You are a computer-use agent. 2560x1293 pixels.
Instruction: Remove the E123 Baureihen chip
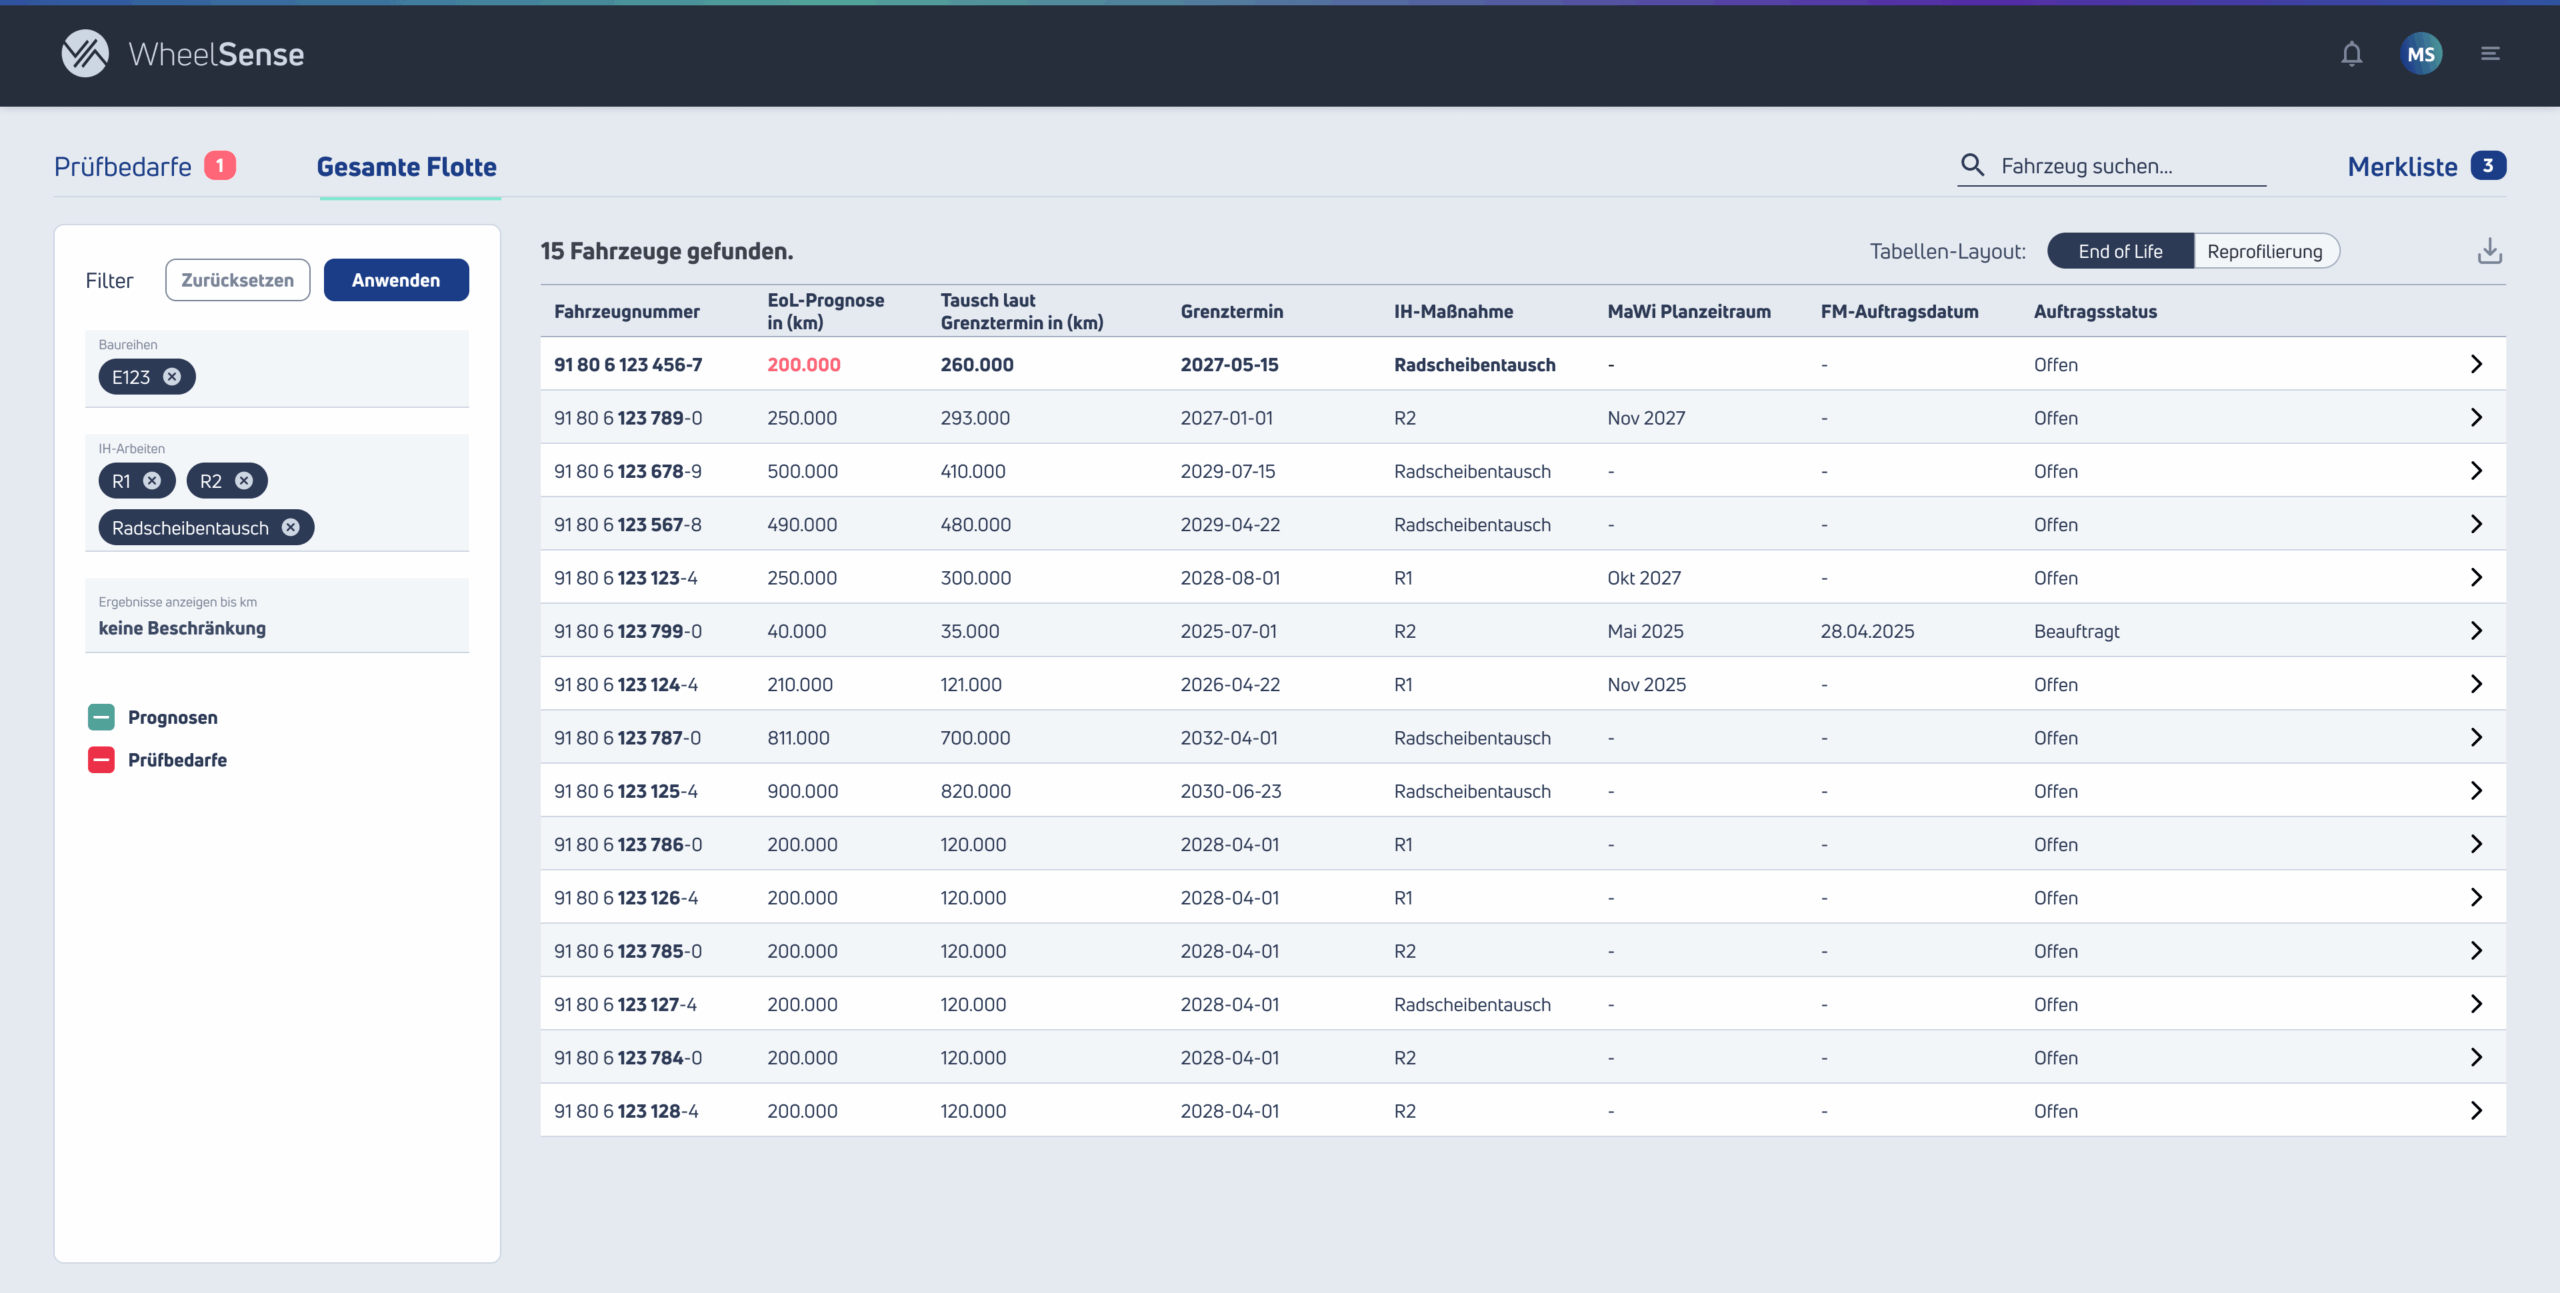[x=172, y=377]
